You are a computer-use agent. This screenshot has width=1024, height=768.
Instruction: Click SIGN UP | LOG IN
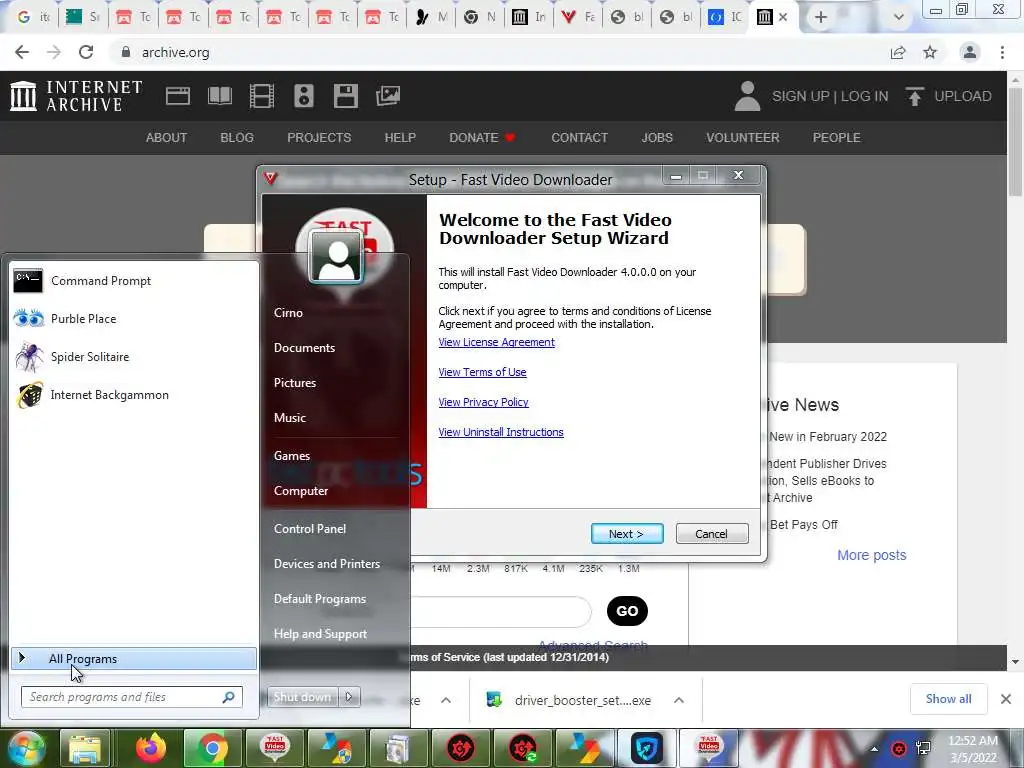click(x=830, y=96)
